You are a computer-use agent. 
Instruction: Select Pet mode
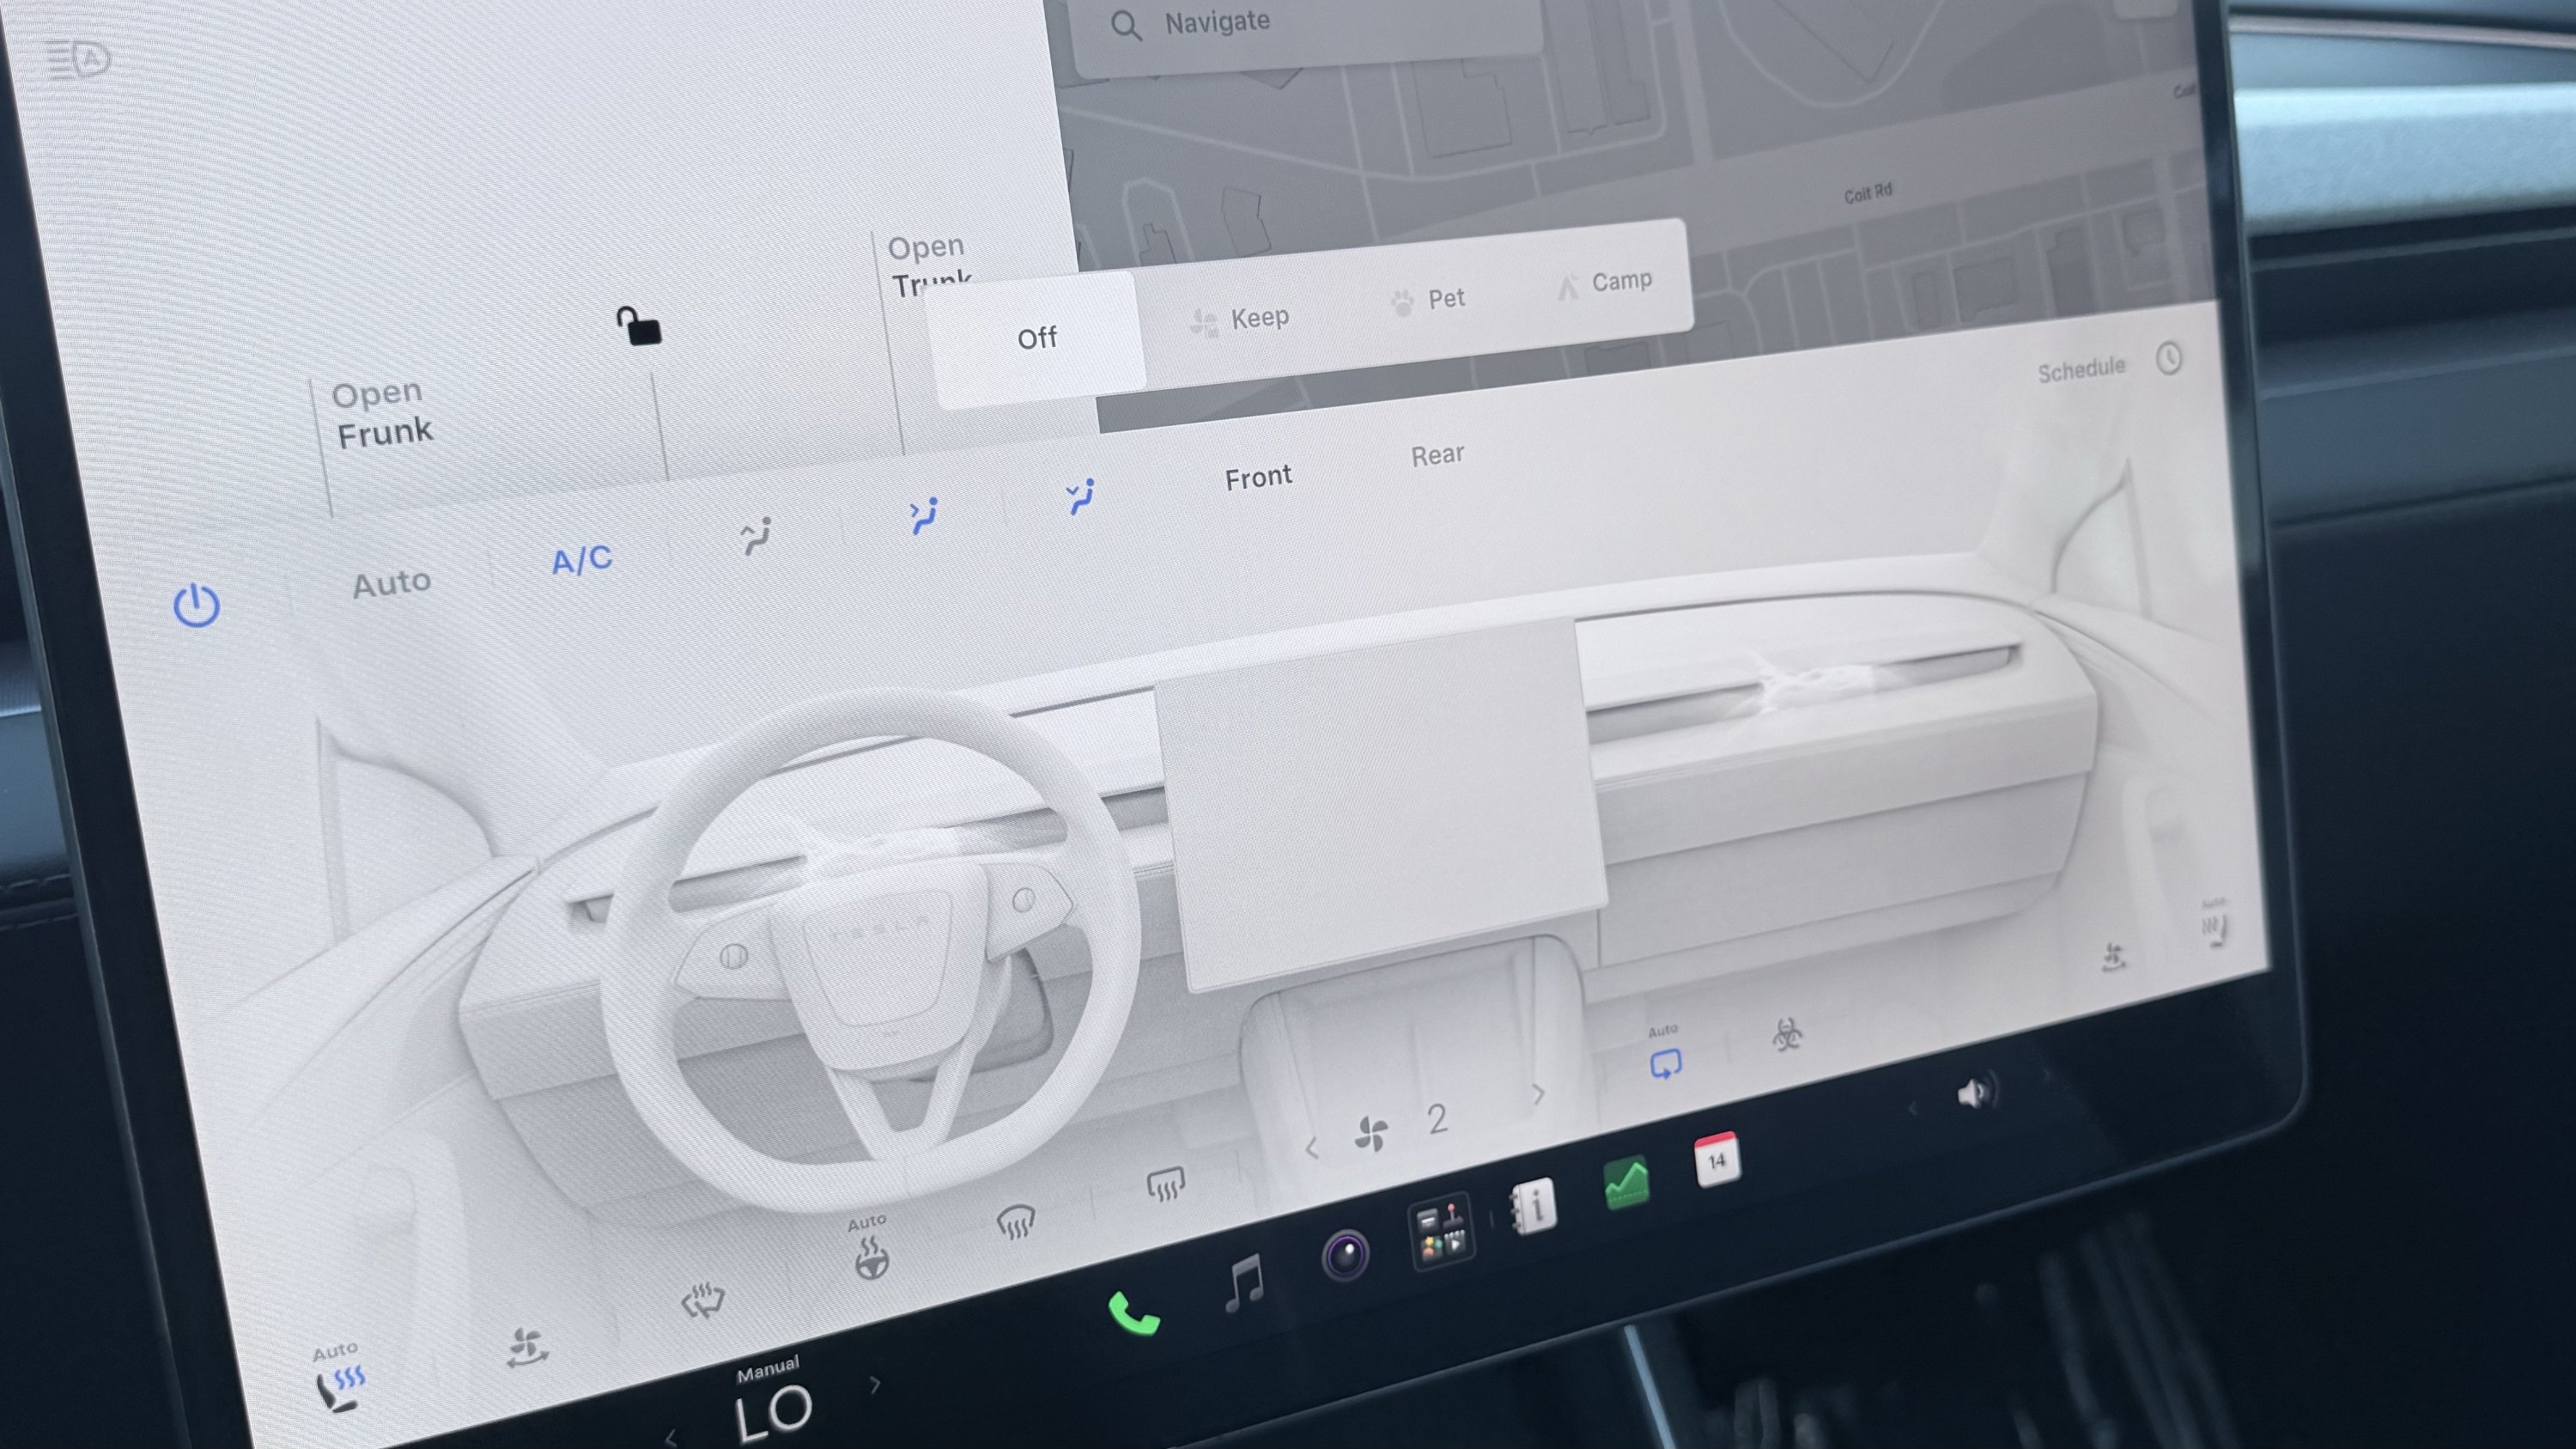tap(1428, 299)
